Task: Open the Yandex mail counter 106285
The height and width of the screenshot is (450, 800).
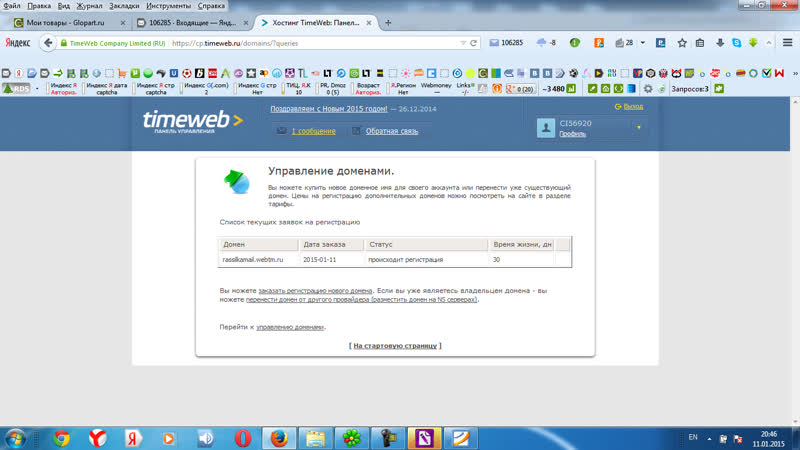Action: [x=506, y=43]
